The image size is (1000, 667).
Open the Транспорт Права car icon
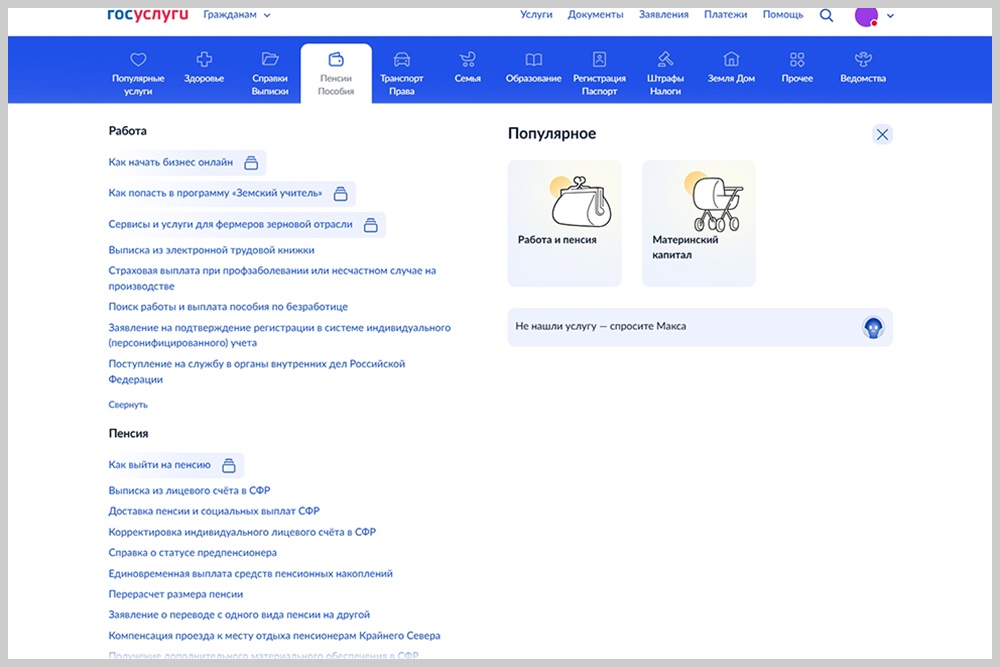tap(402, 74)
